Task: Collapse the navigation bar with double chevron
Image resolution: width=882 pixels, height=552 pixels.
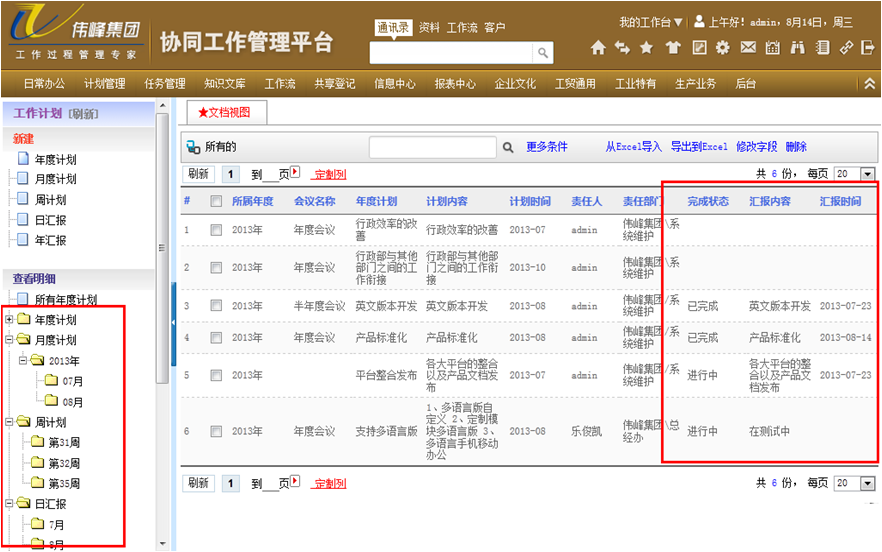Action: pyautogui.click(x=869, y=84)
